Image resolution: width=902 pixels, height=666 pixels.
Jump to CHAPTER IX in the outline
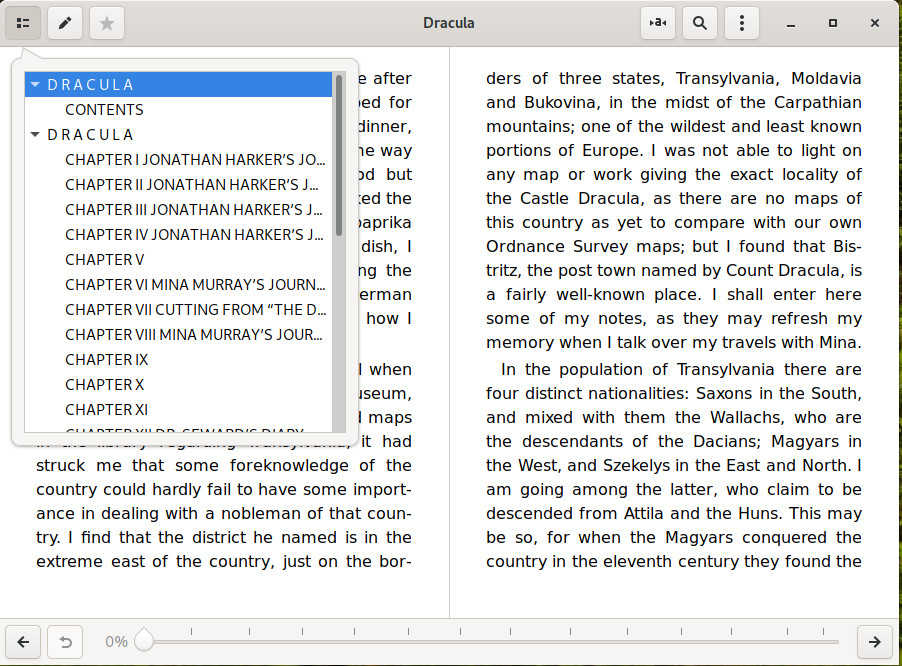click(x=106, y=359)
